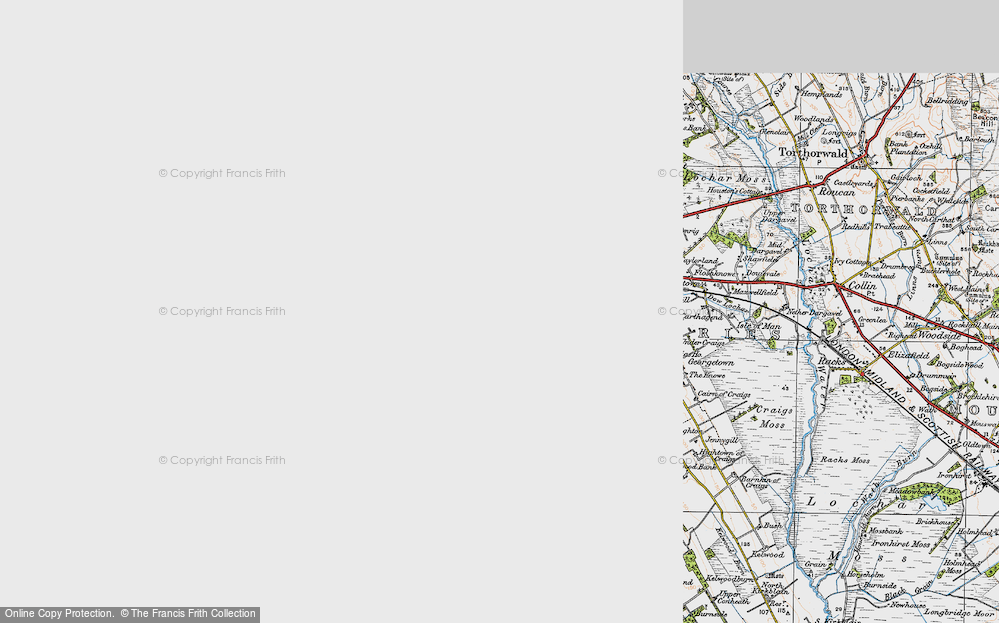The height and width of the screenshot is (623, 999).
Task: Click the Upper Conheath label
Action: pyautogui.click(x=734, y=598)
